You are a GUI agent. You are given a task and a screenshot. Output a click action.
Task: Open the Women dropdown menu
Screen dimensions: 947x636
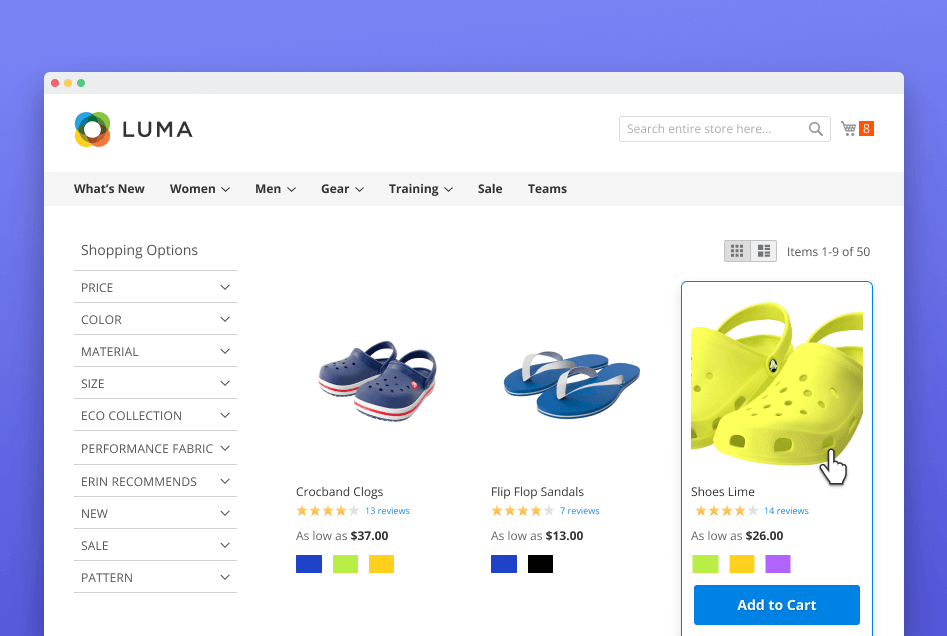click(x=199, y=188)
